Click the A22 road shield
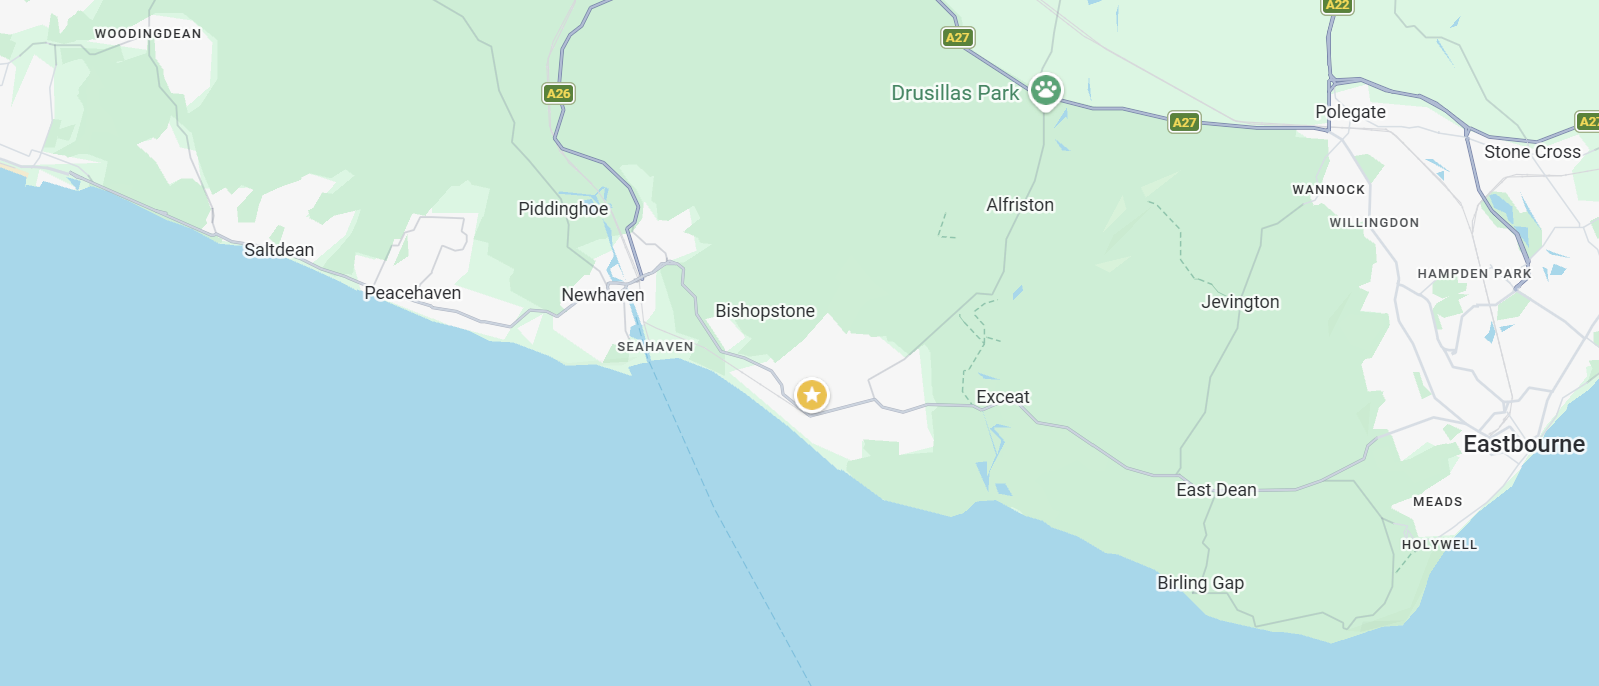This screenshot has width=1599, height=686. pos(1337,5)
